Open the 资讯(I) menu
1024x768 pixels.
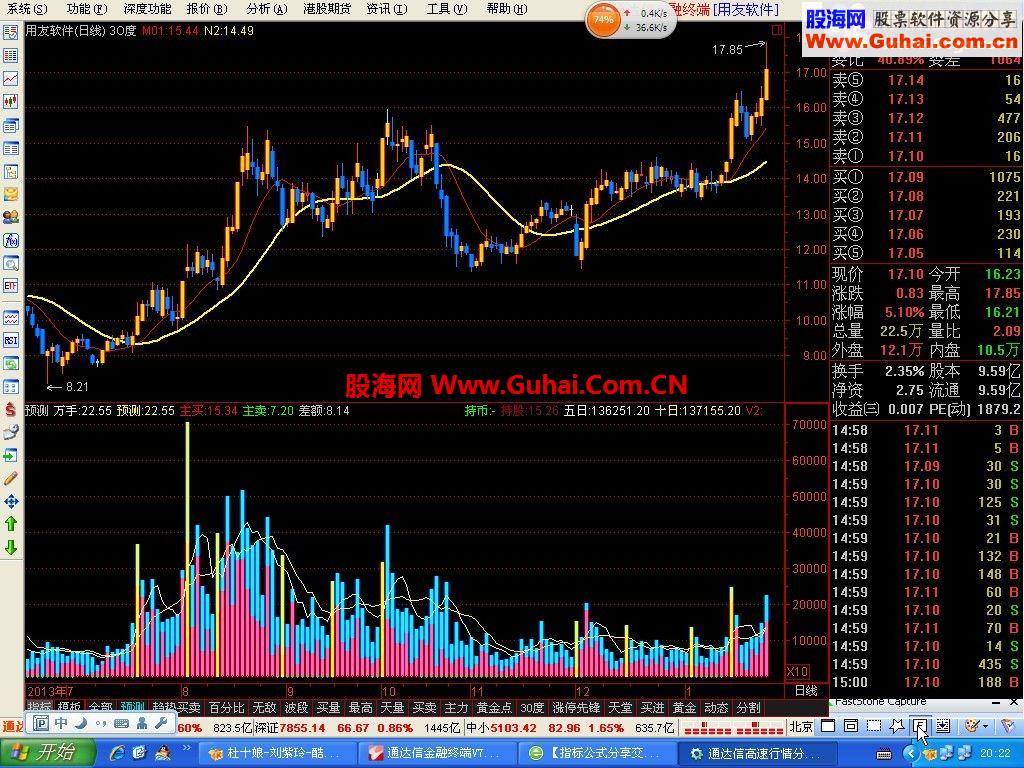387,8
